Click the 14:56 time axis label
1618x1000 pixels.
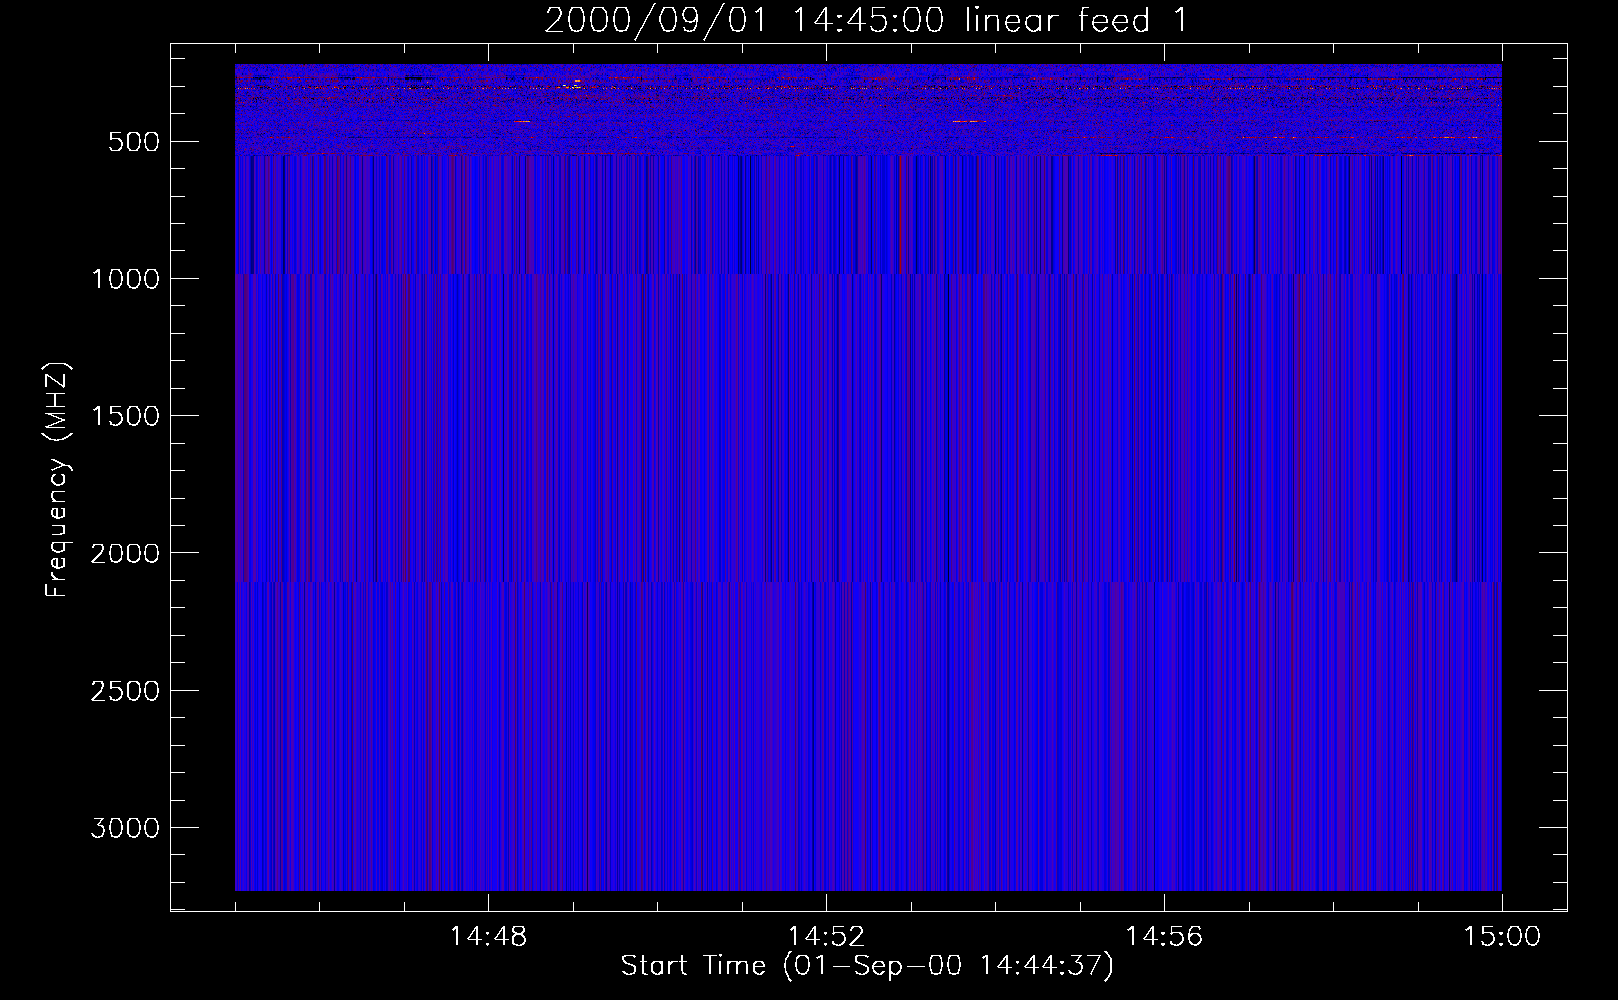point(1164,937)
